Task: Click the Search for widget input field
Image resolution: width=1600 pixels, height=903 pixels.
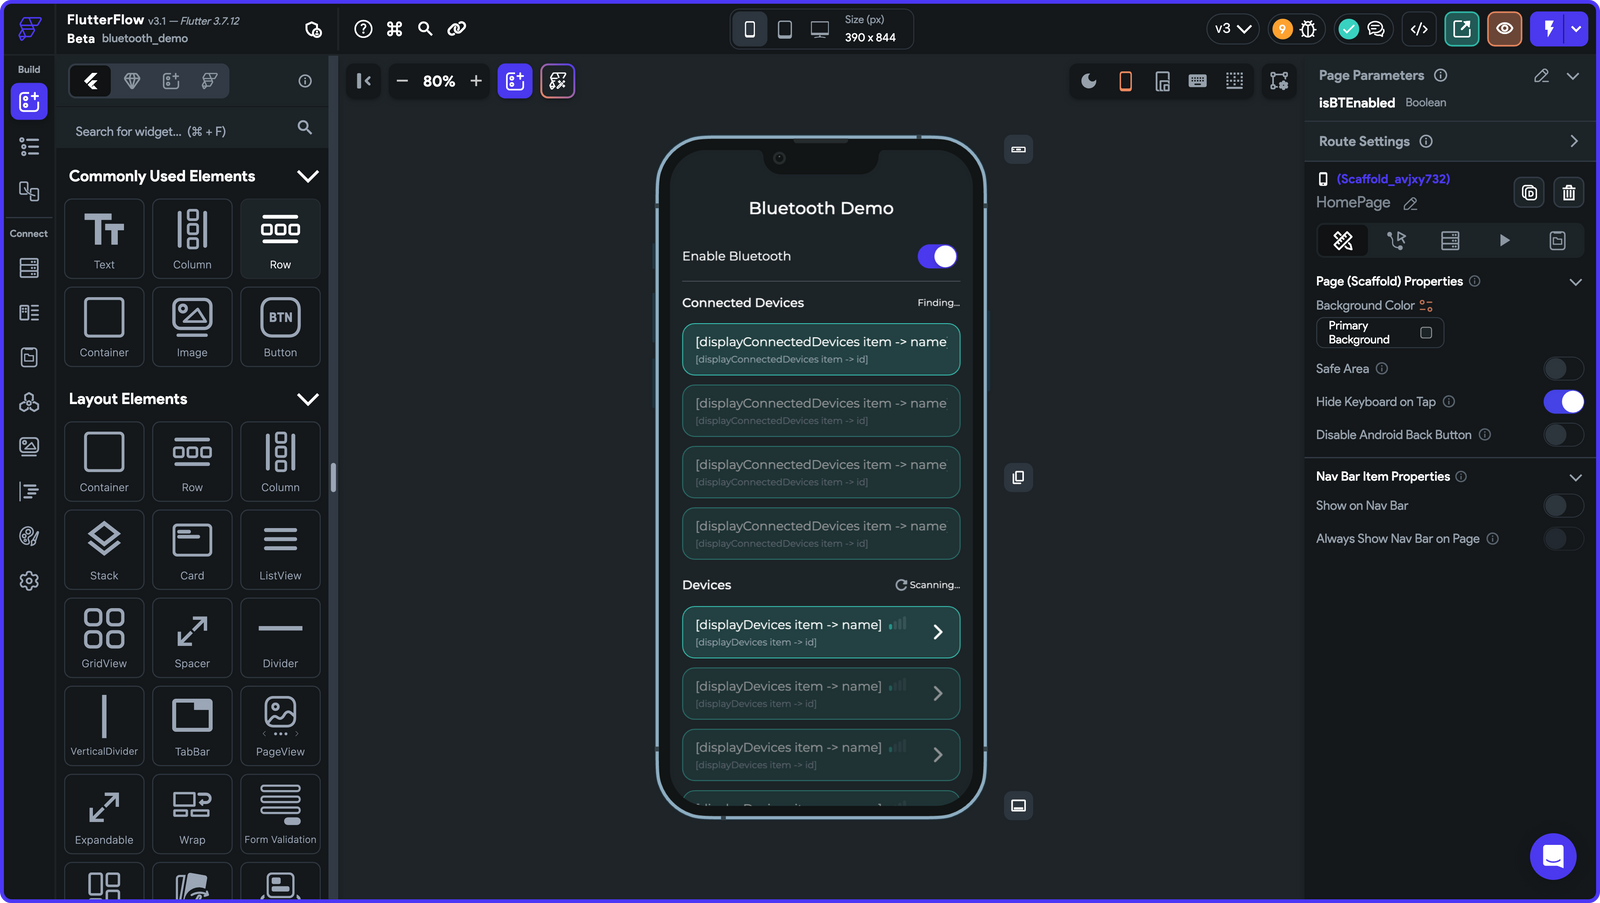Action: point(180,130)
